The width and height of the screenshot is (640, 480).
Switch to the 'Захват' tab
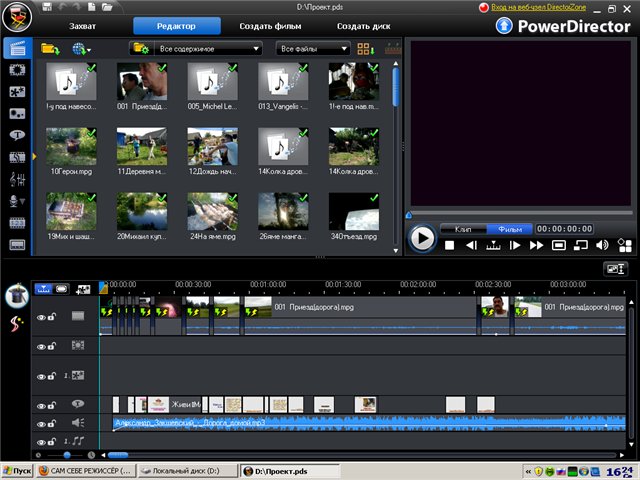(x=83, y=26)
